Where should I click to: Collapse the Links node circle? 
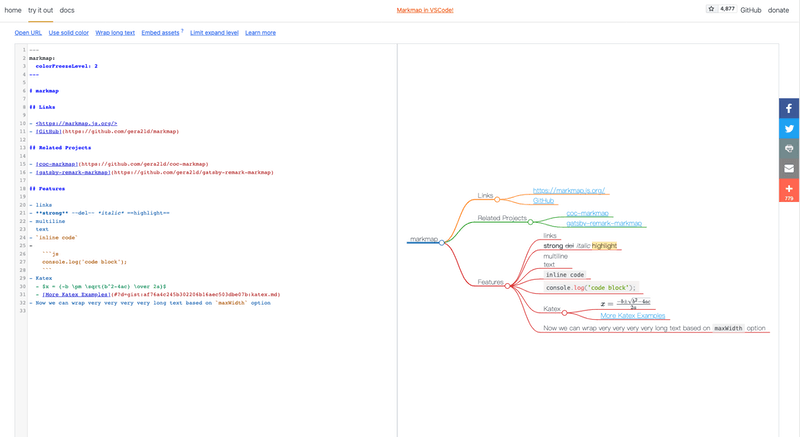(x=497, y=199)
